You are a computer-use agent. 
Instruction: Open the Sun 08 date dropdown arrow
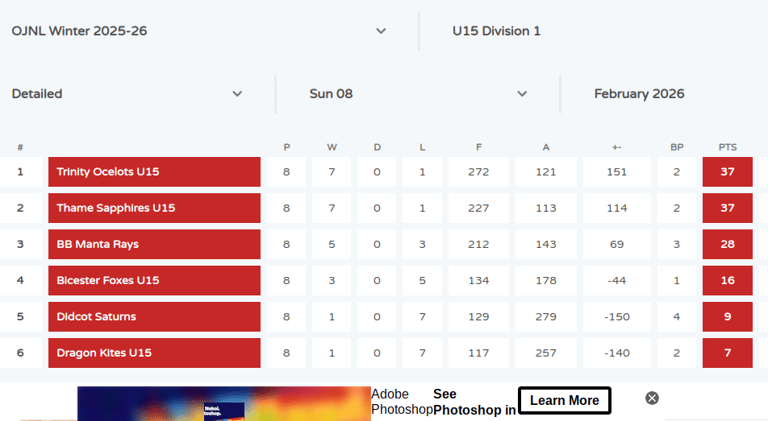pos(522,94)
